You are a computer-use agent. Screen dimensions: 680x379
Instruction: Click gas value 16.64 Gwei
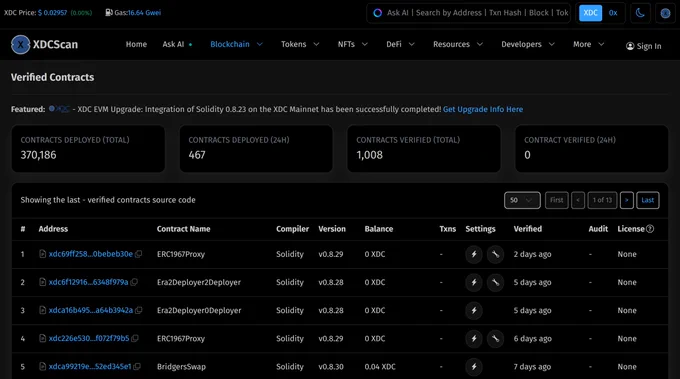pos(144,13)
